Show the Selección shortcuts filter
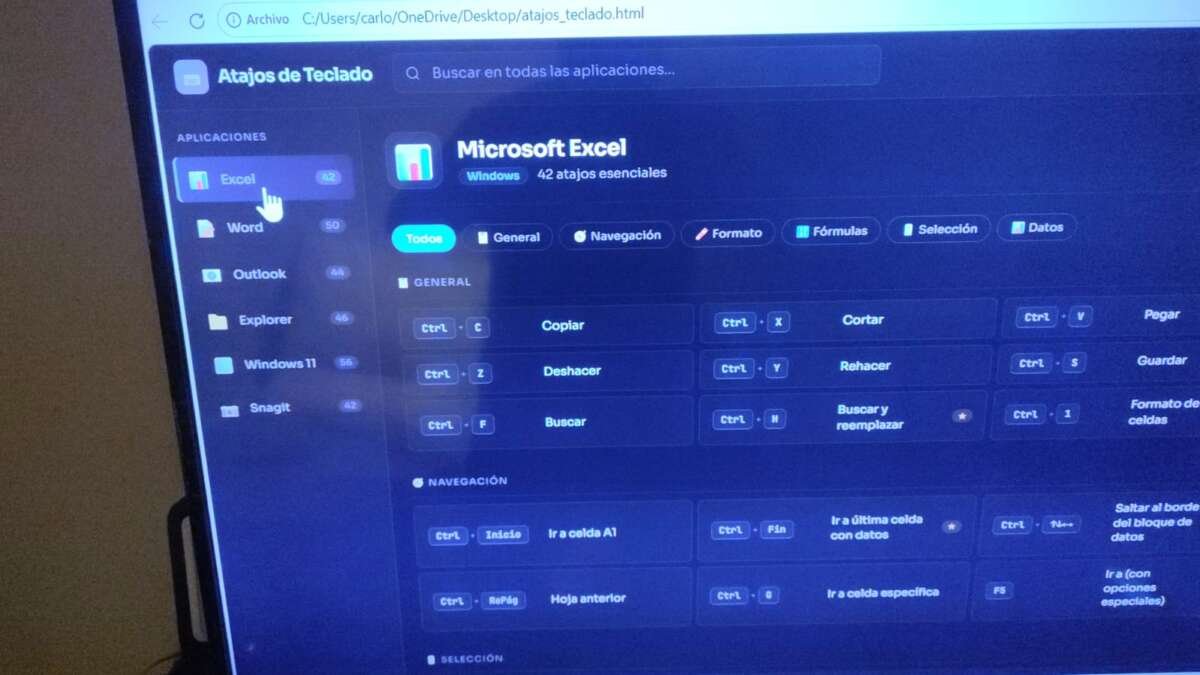 (938, 229)
